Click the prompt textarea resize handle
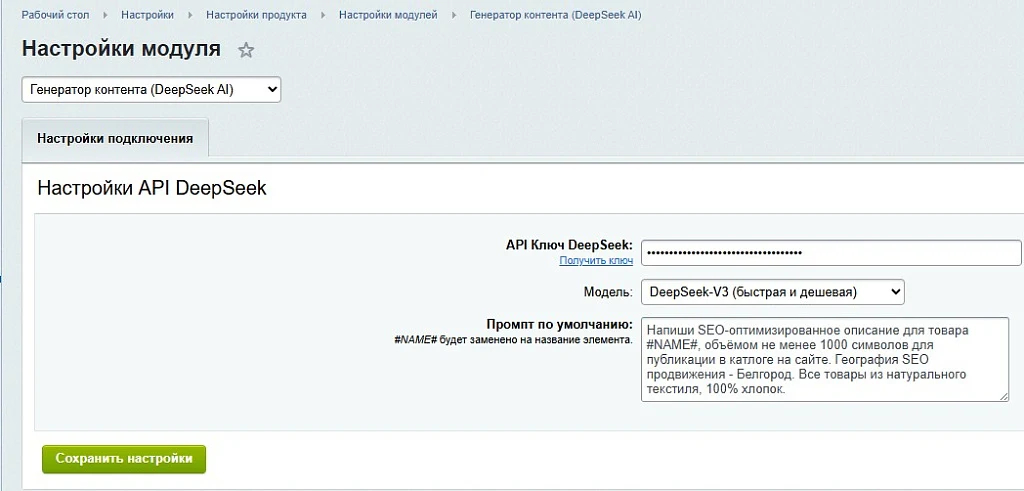The width and height of the screenshot is (1024, 491). (1003, 396)
